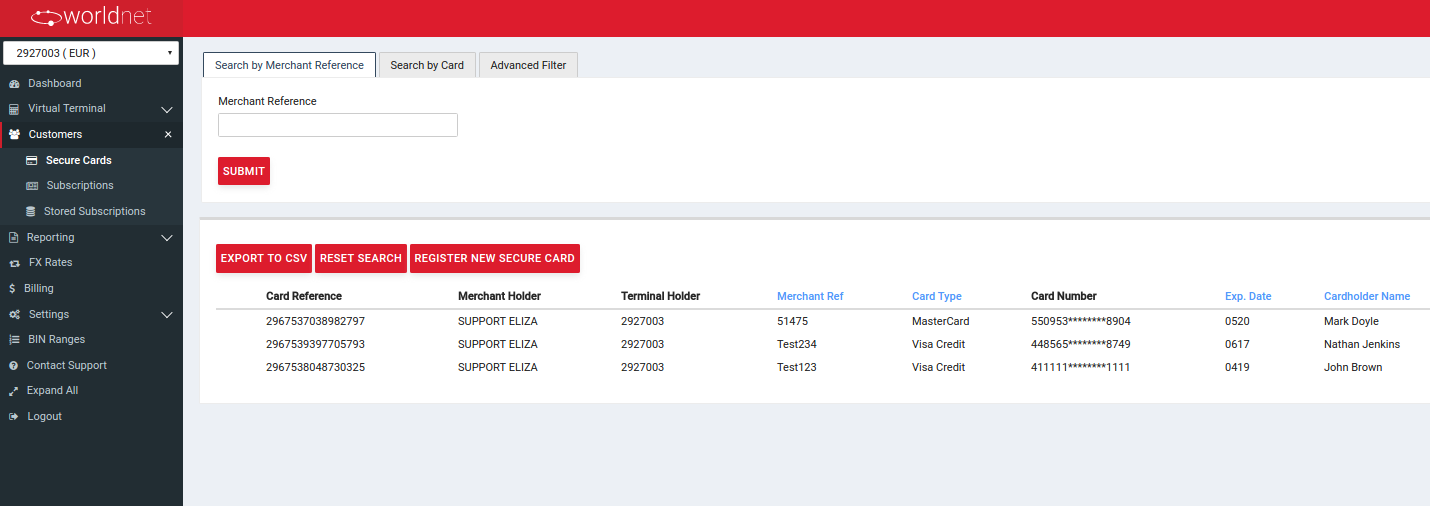Click card reference 2967539397705793
Viewport: 1430px width, 506px height.
pyautogui.click(x=315, y=344)
